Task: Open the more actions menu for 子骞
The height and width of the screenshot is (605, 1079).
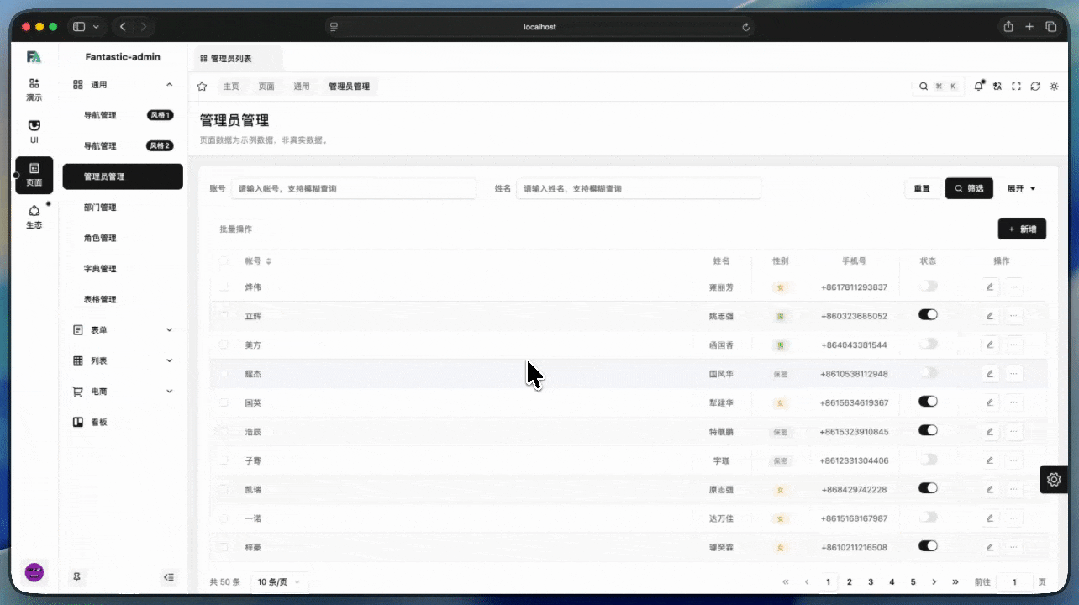Action: pos(1014,460)
